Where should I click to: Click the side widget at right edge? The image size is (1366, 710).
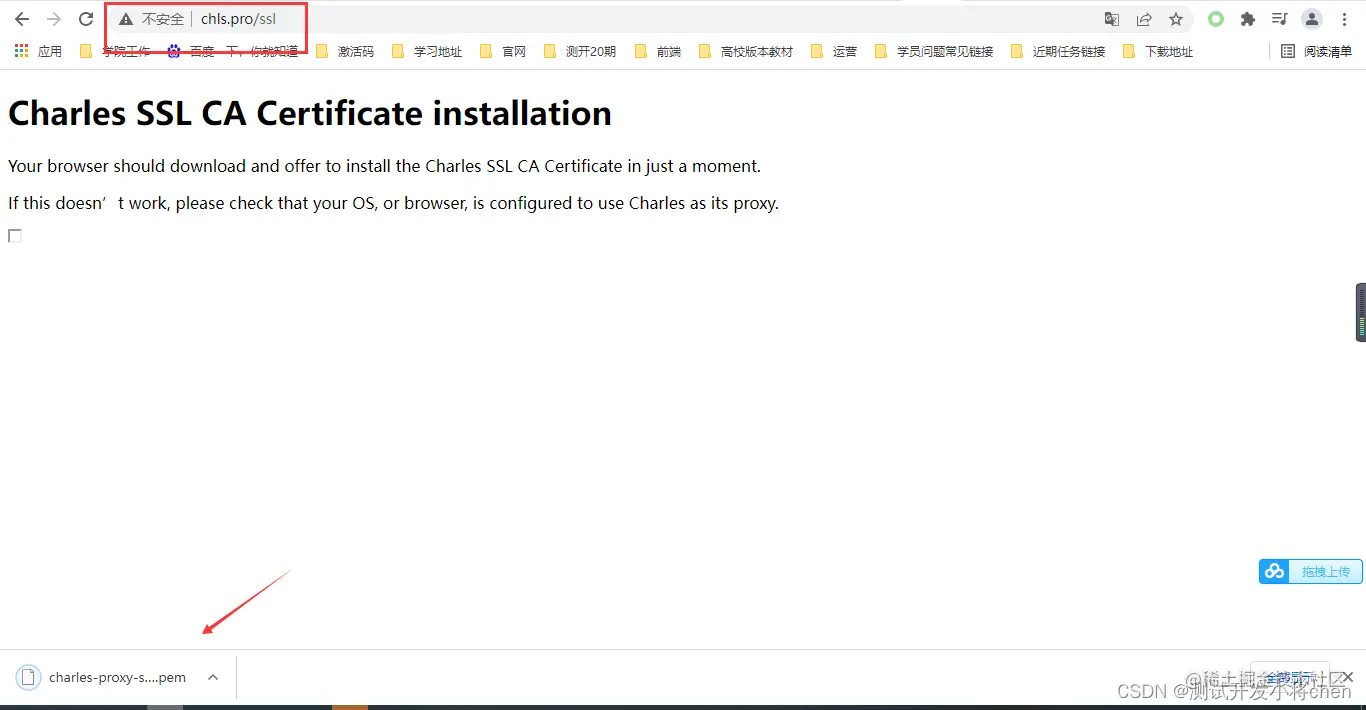(x=1361, y=312)
